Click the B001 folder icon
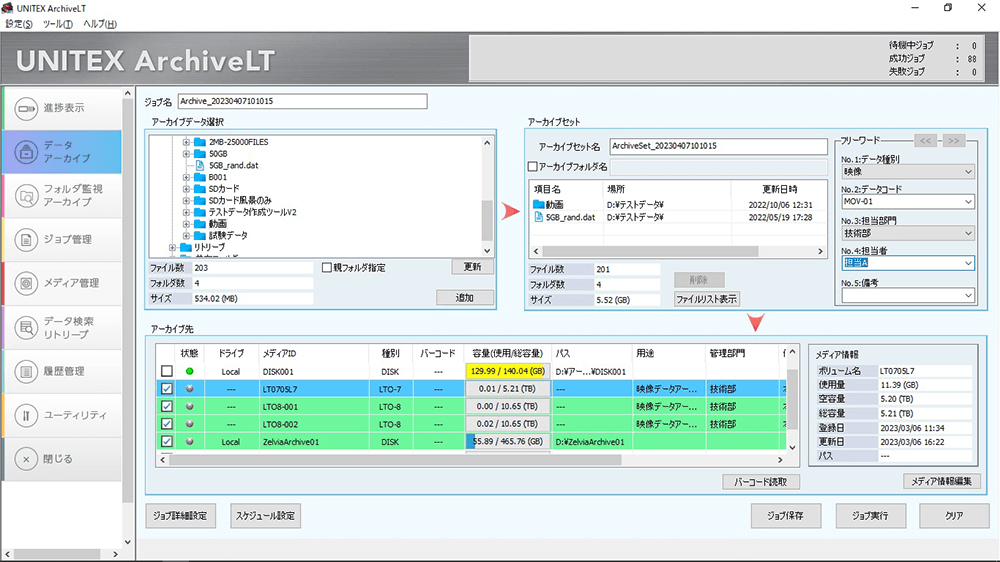The height and width of the screenshot is (562, 1000). [x=200, y=177]
